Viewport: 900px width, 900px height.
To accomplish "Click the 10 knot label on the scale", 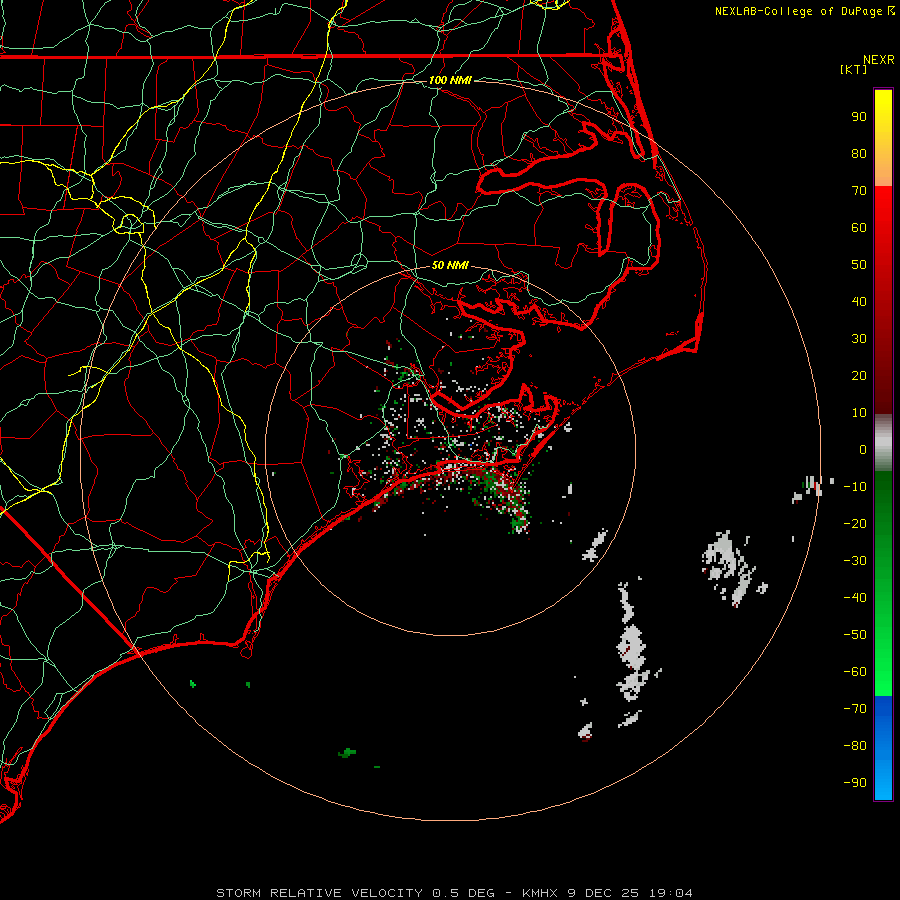I will [x=859, y=413].
